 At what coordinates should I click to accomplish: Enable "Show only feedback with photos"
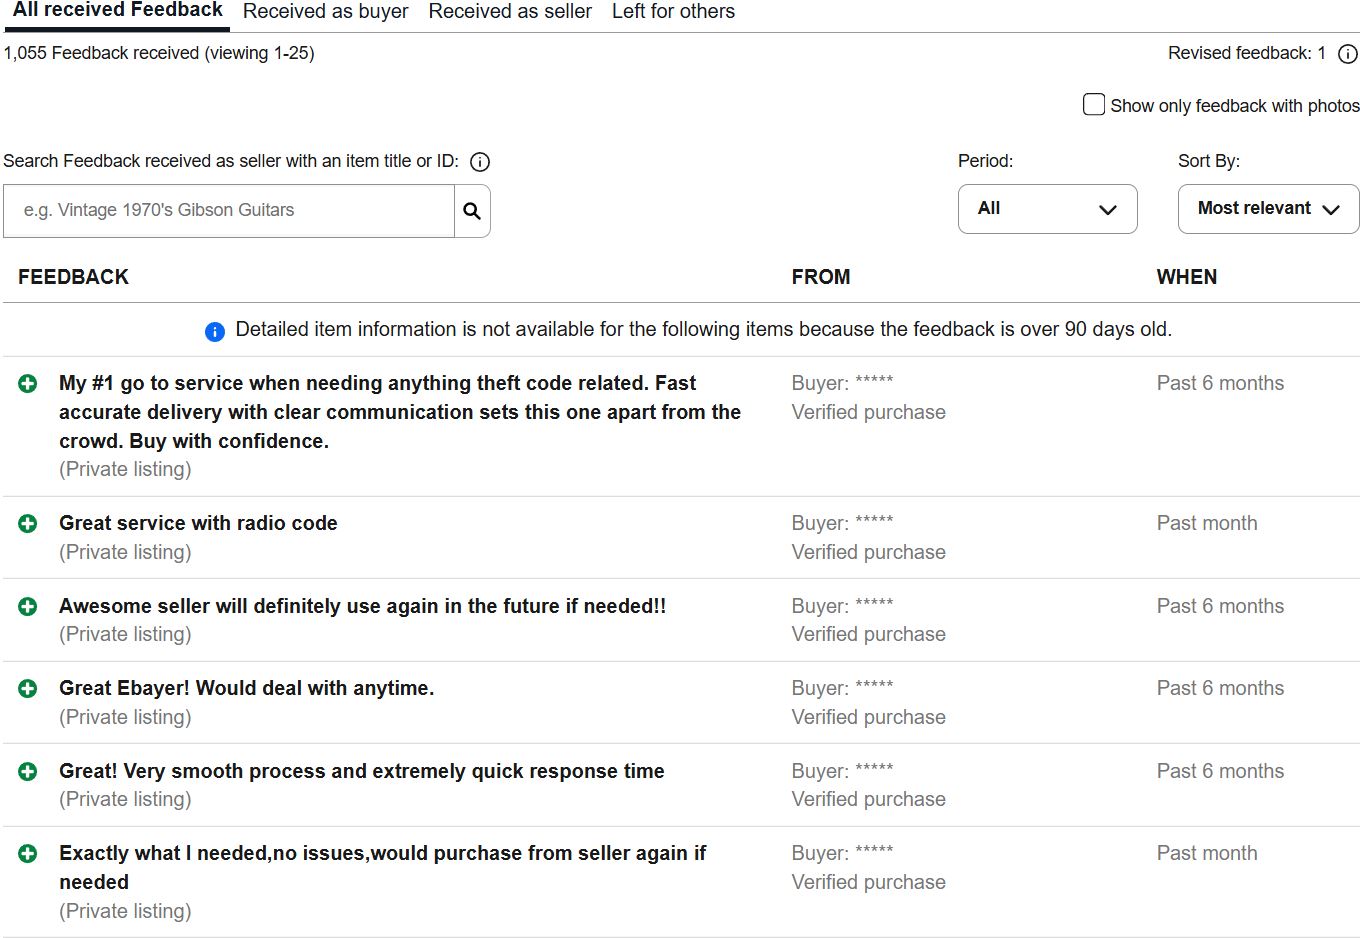[1093, 104]
